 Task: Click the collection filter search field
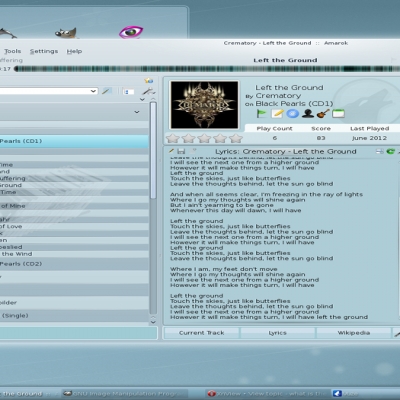[45, 91]
